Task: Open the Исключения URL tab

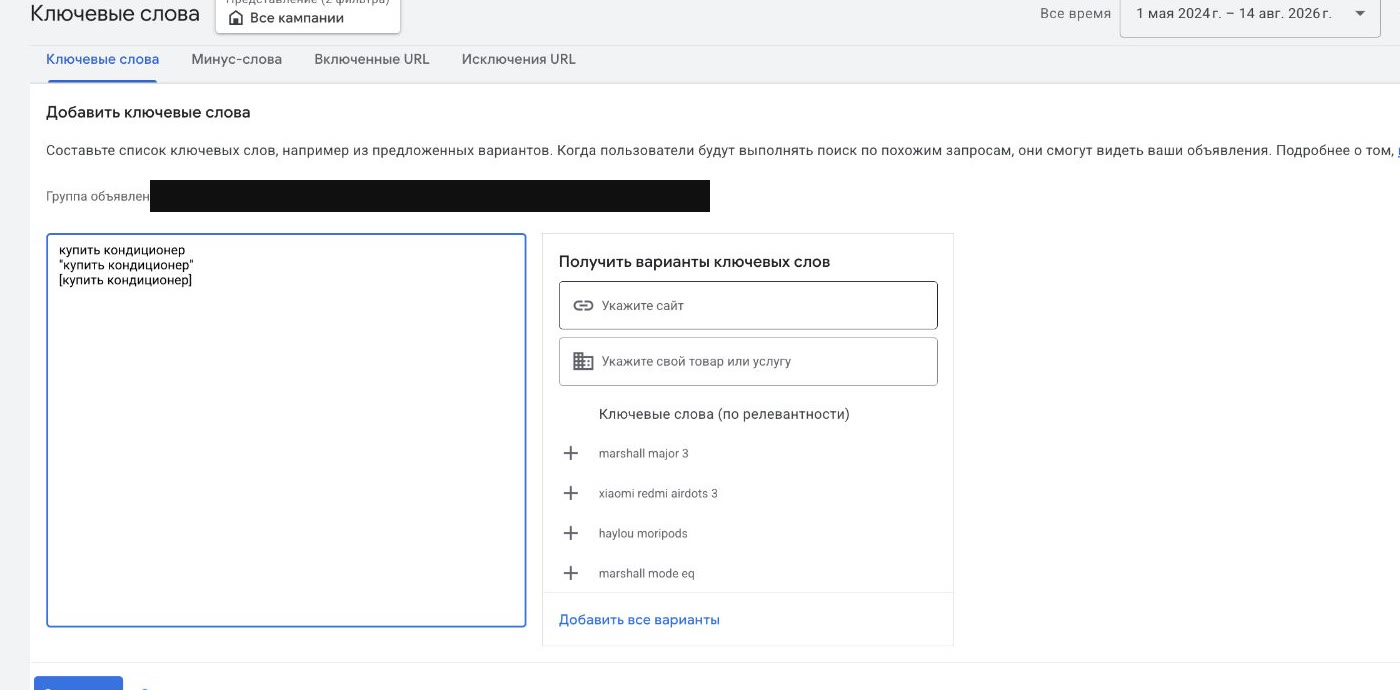Action: tap(518, 60)
